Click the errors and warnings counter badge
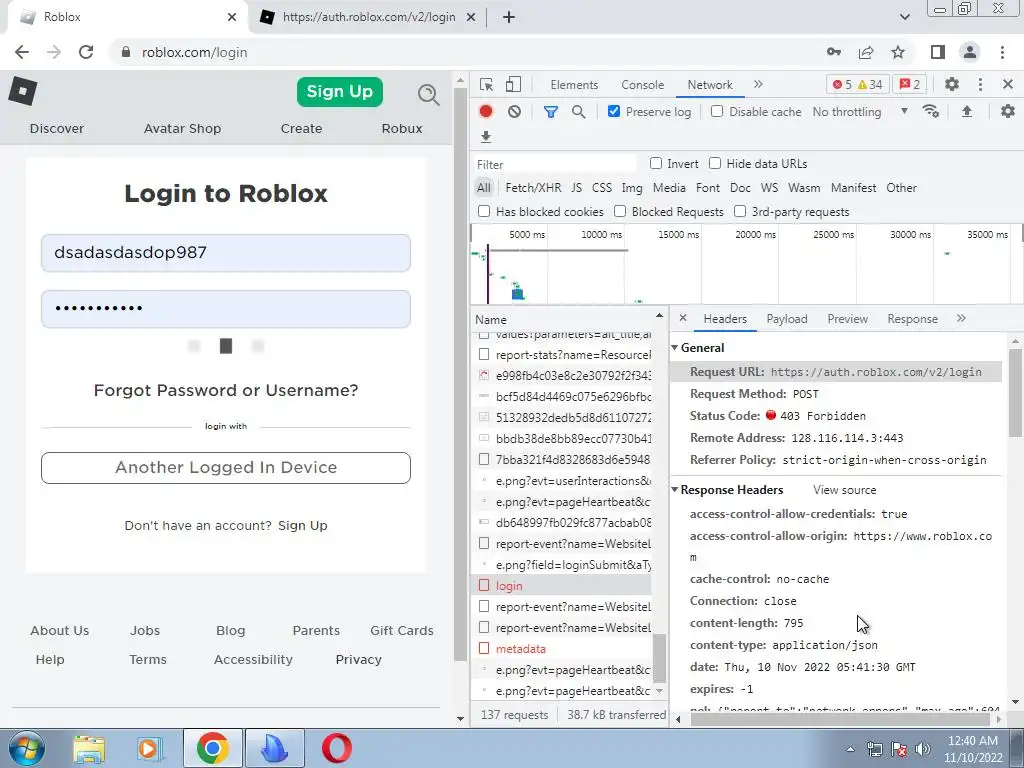Image resolution: width=1024 pixels, height=768 pixels. 857,85
